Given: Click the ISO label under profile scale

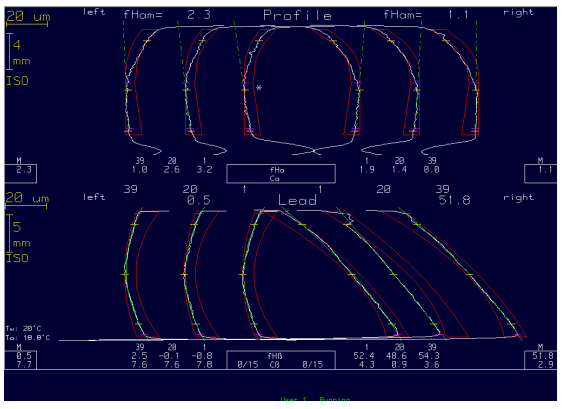Looking at the screenshot, I should click(17, 81).
